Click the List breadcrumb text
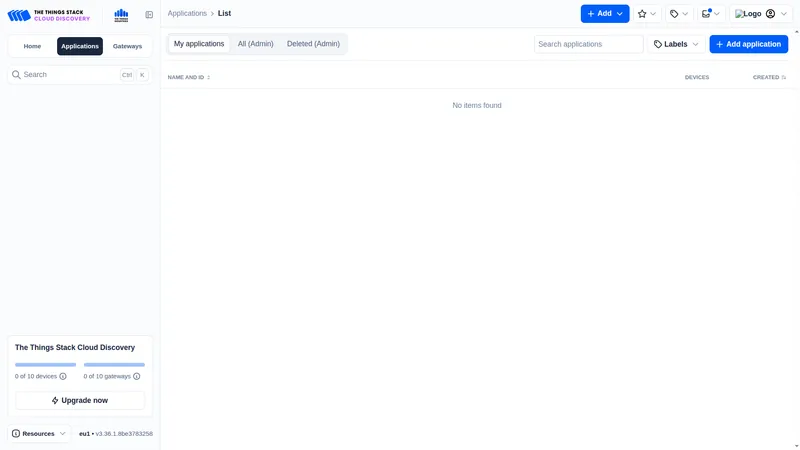 tap(224, 13)
